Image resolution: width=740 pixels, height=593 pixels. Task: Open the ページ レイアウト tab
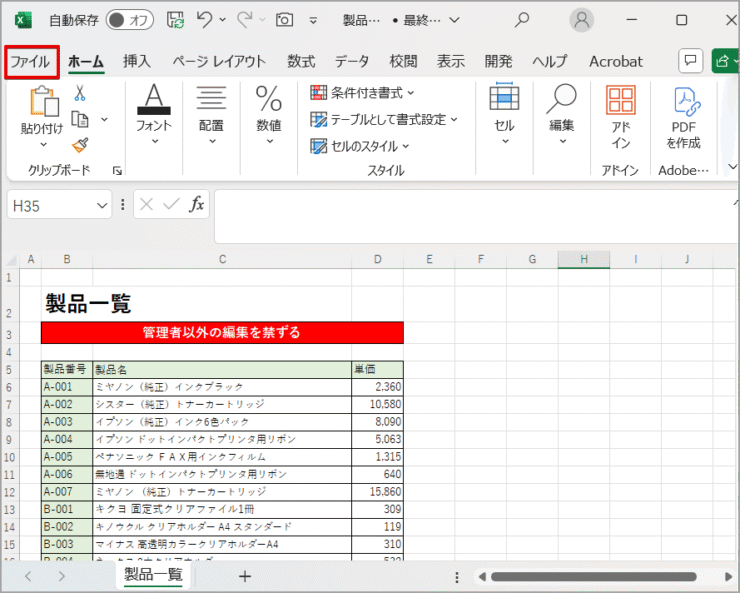219,61
